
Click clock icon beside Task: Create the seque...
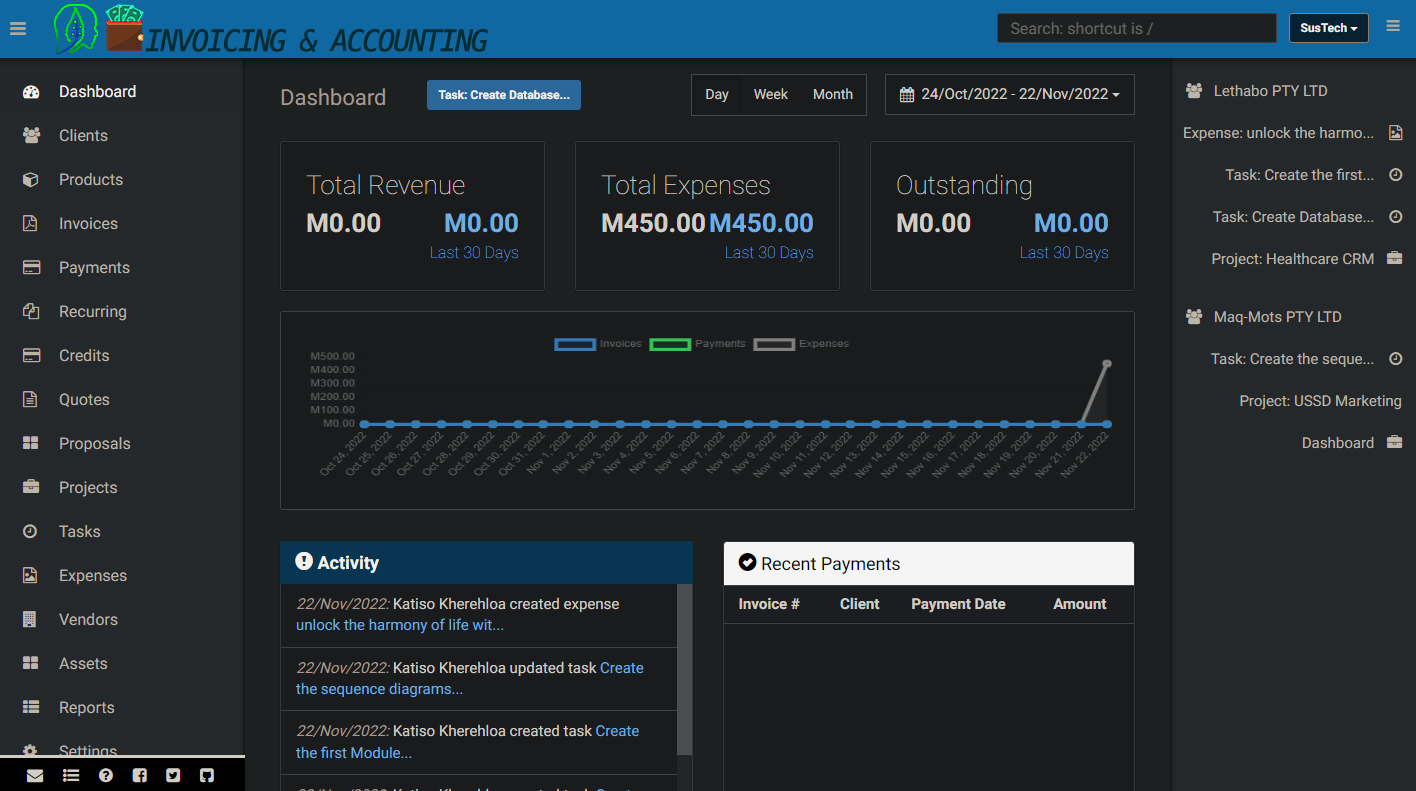1396,359
